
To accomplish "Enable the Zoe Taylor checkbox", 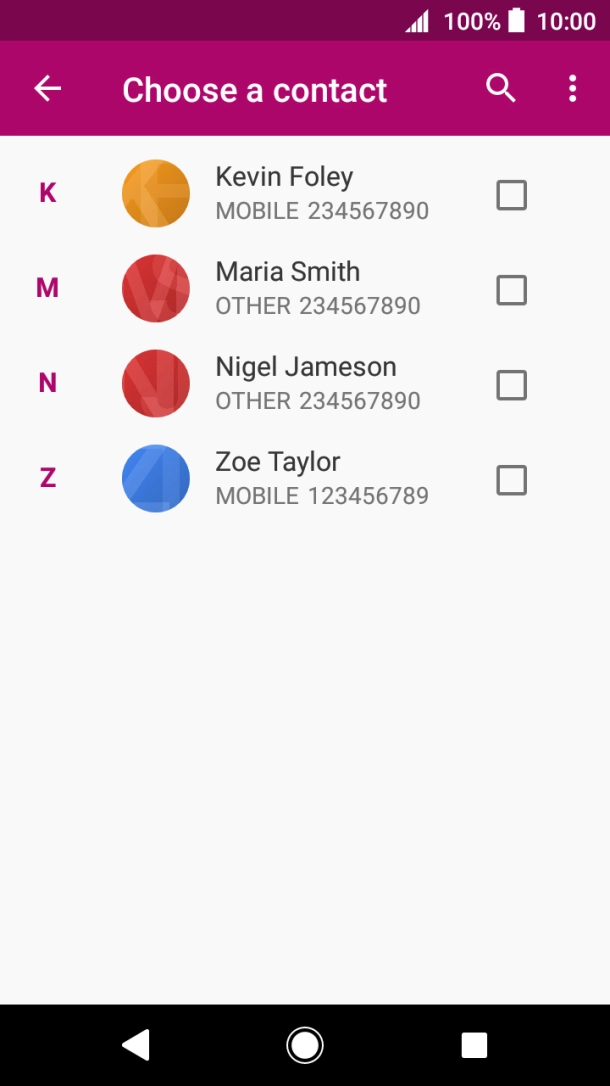I will pyautogui.click(x=511, y=480).
